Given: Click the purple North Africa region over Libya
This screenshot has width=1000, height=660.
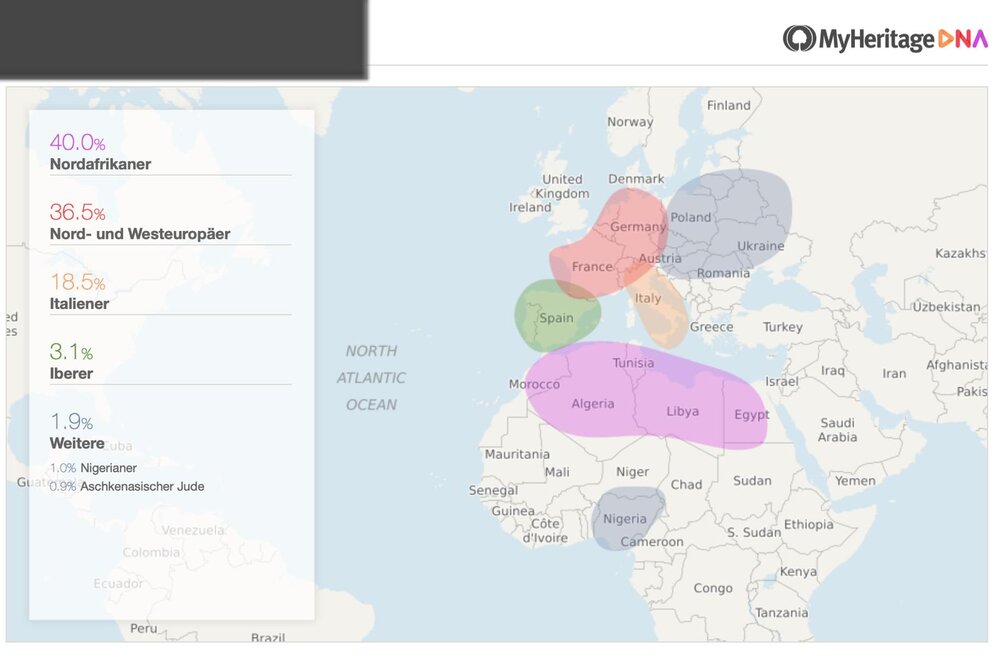Looking at the screenshot, I should click(x=683, y=411).
